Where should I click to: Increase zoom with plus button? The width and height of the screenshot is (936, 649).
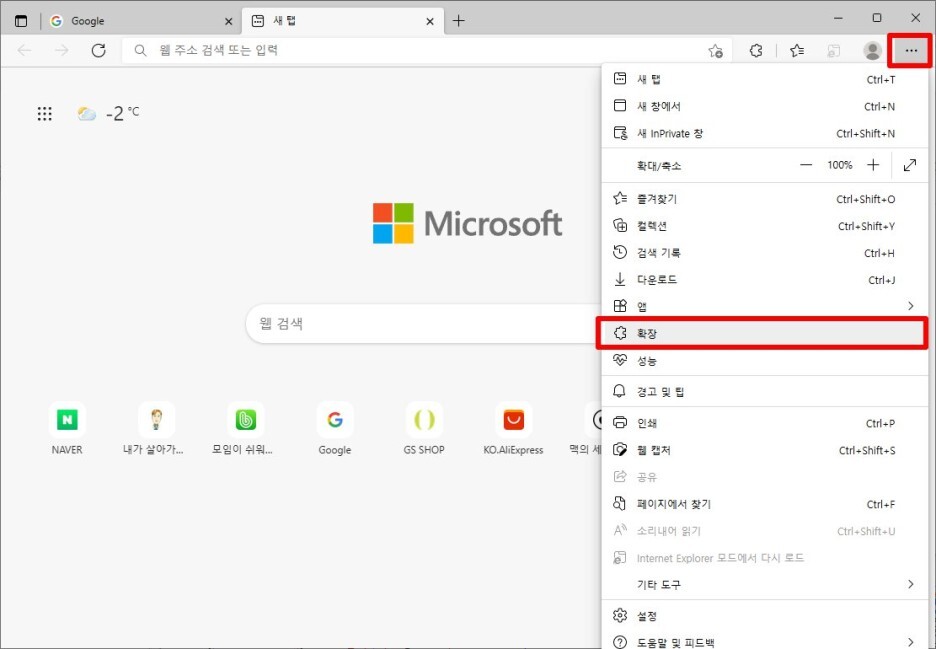873,165
